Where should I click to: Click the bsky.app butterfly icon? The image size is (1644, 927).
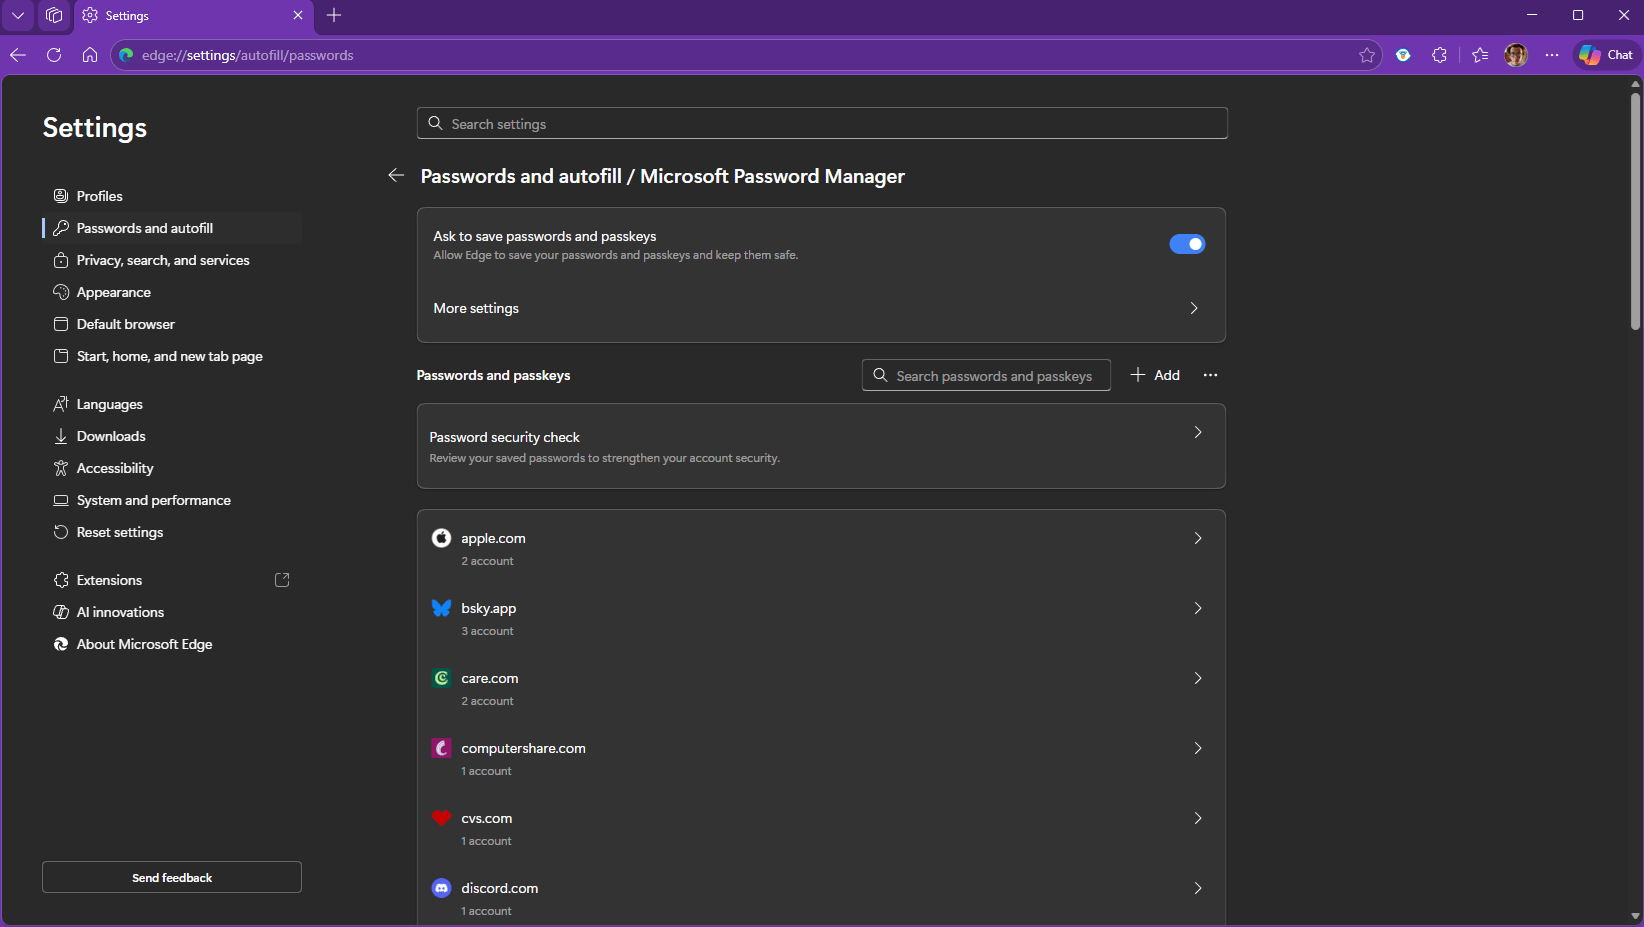tap(441, 608)
